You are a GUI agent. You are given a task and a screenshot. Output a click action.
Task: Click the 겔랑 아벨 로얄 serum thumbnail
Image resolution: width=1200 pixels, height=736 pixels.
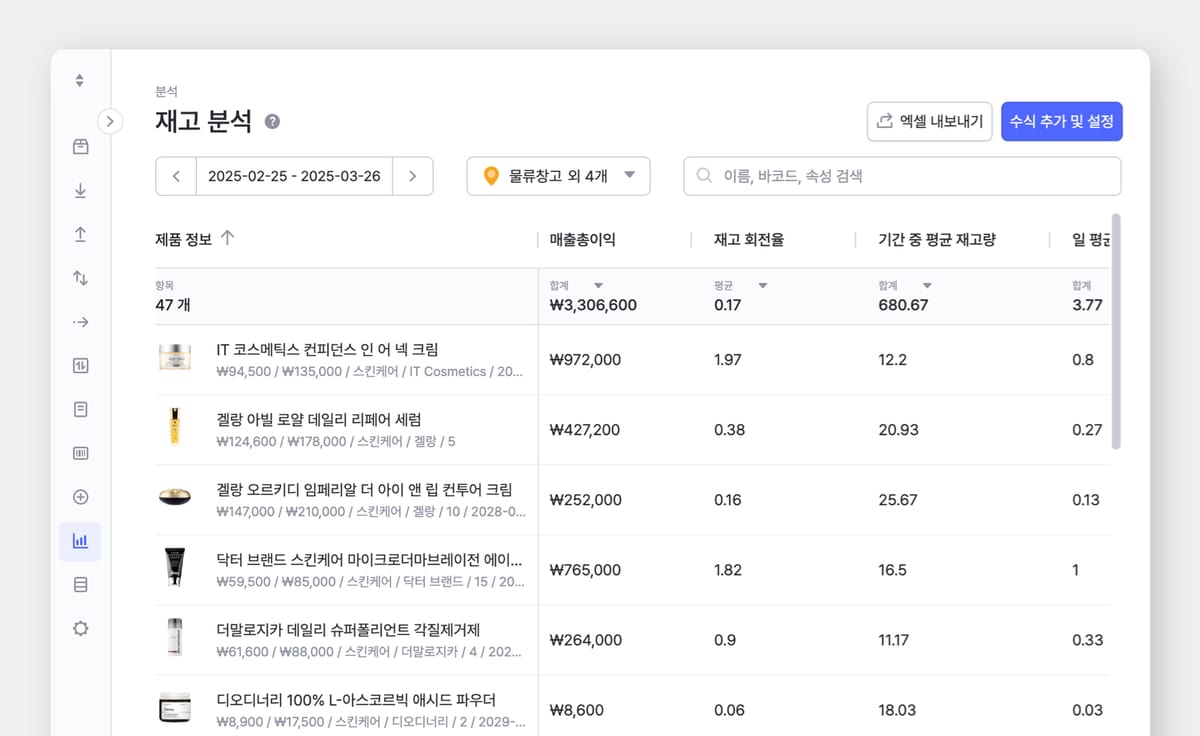[175, 428]
